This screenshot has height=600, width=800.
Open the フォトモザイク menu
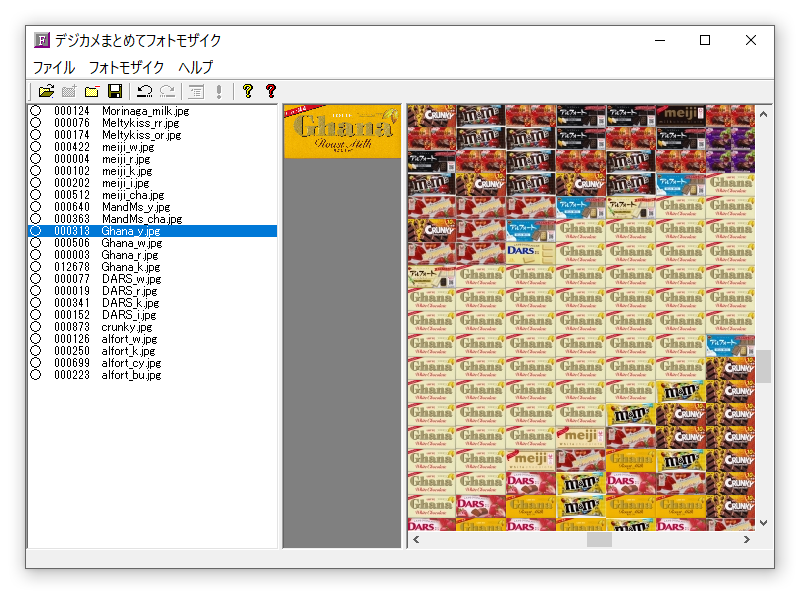point(127,67)
